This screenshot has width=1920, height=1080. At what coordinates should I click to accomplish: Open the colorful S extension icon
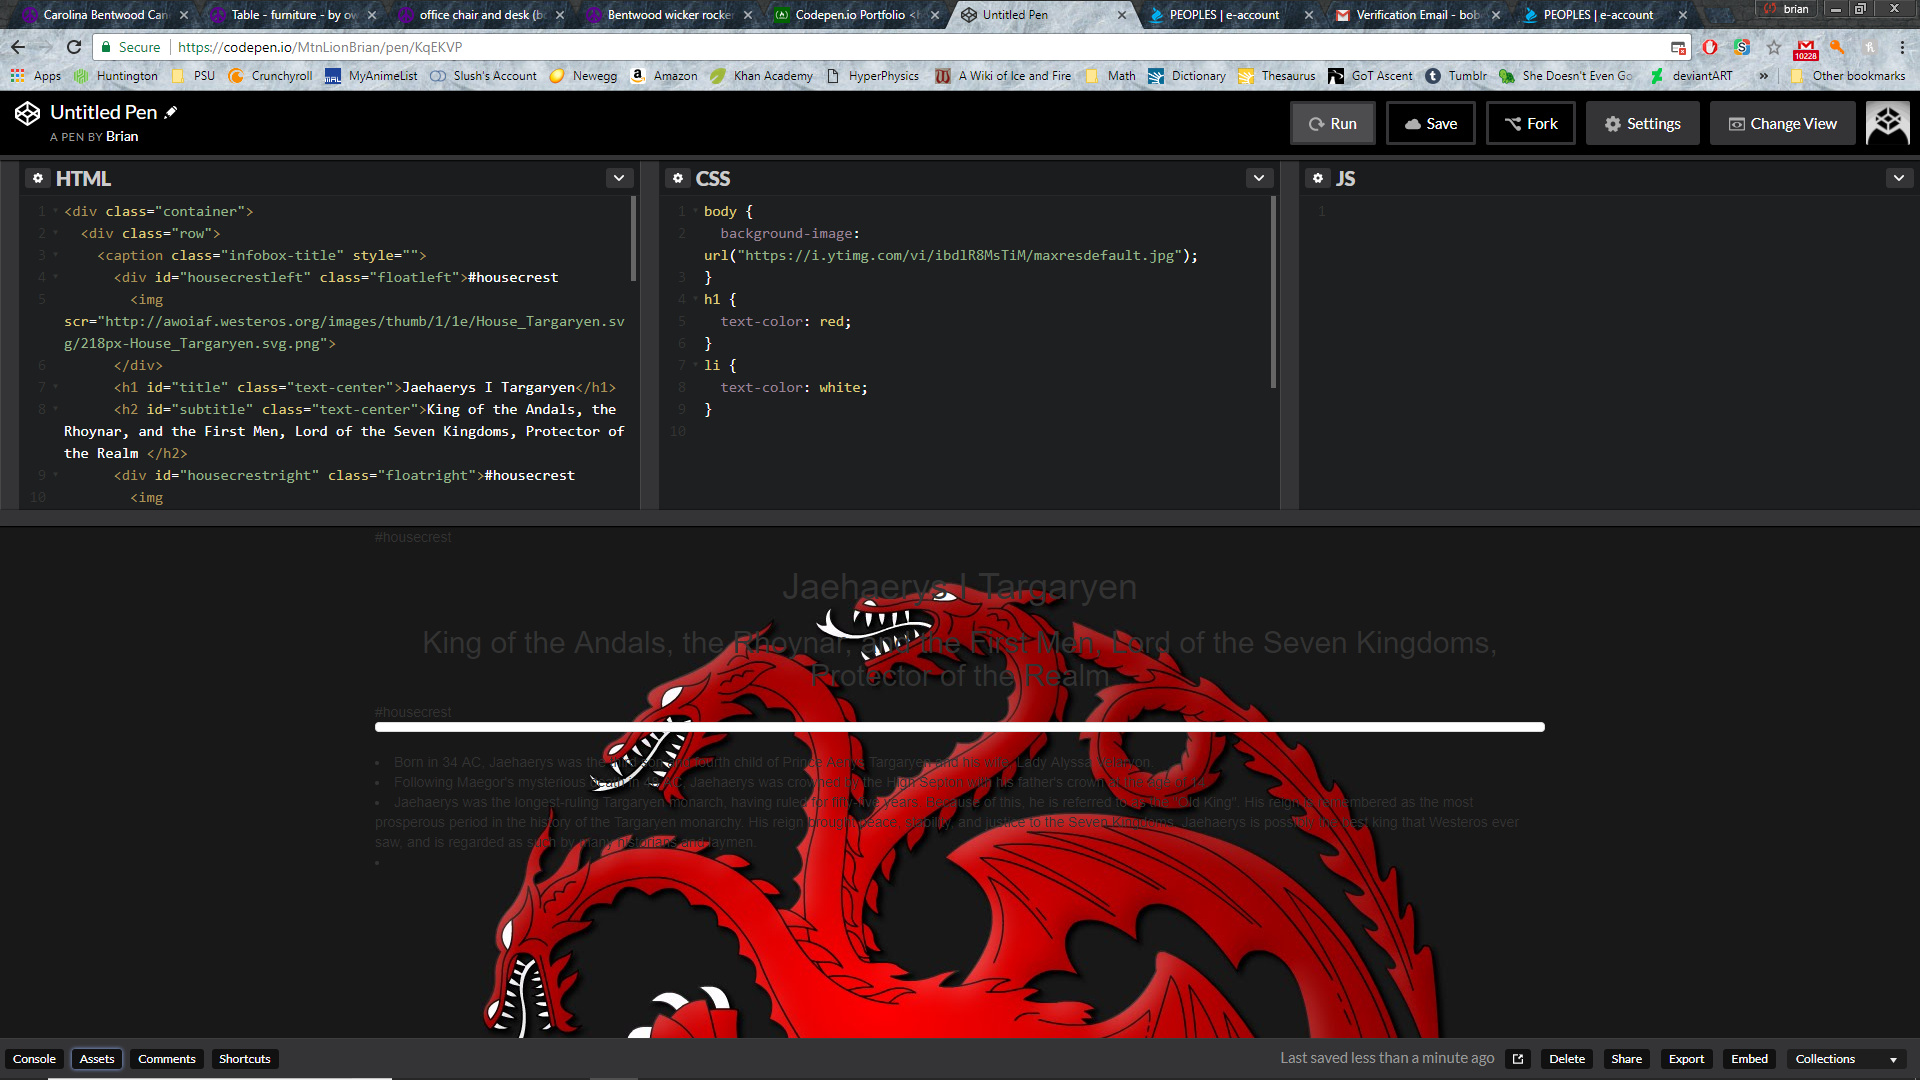click(x=1742, y=47)
